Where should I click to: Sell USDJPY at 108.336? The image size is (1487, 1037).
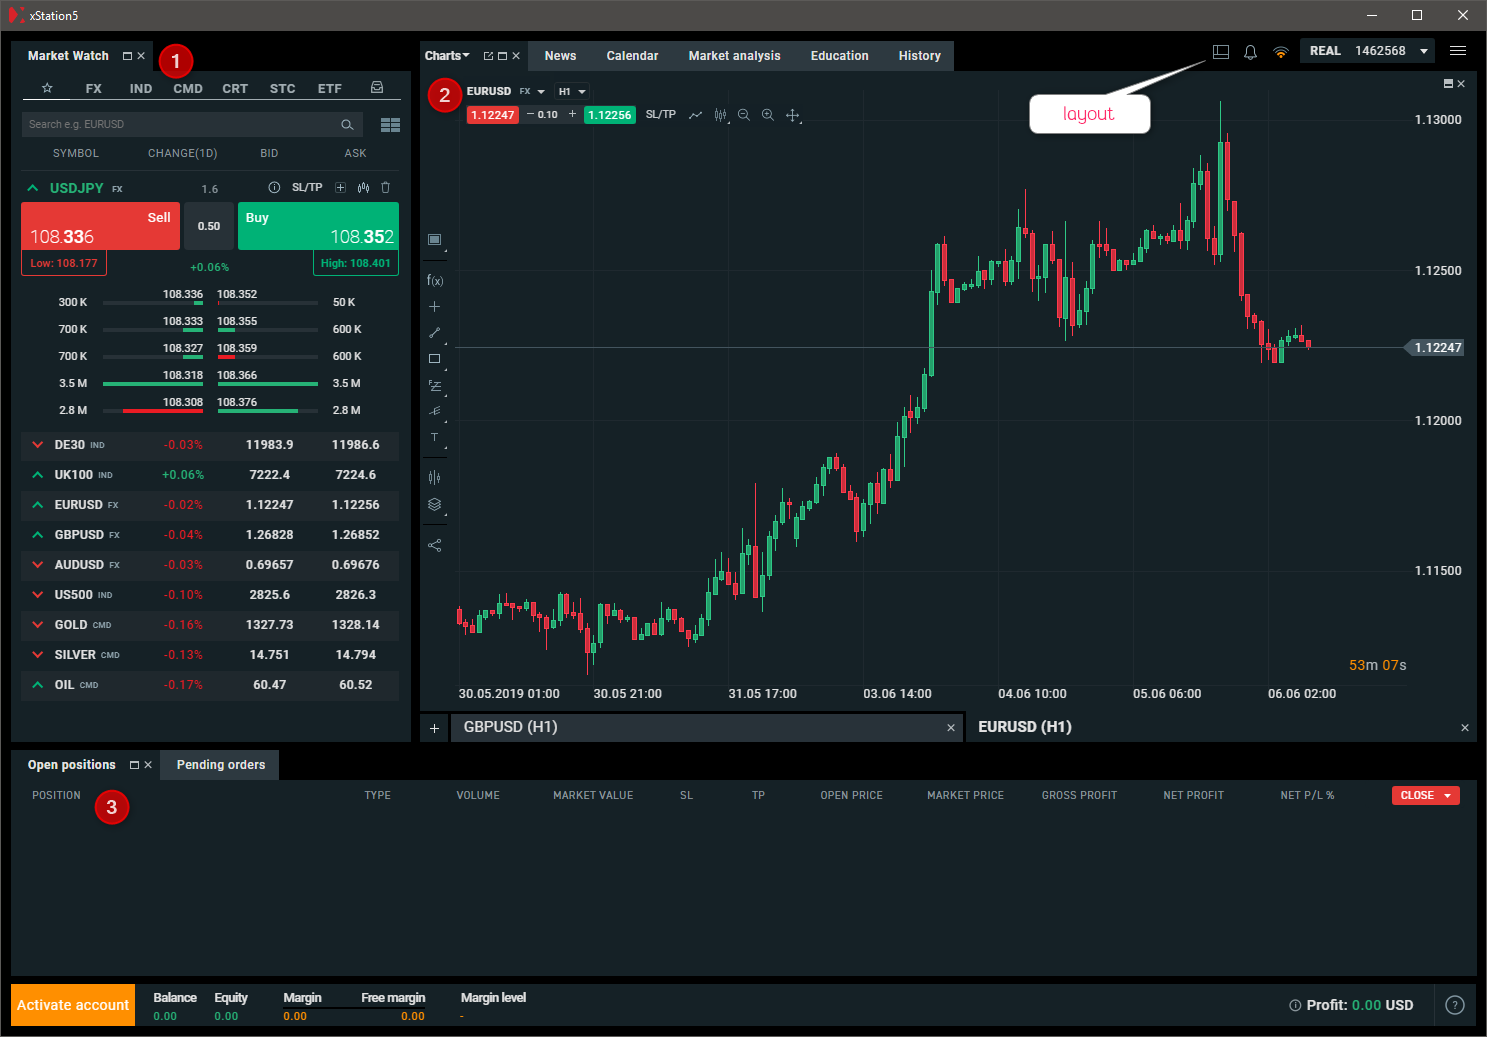pyautogui.click(x=100, y=226)
